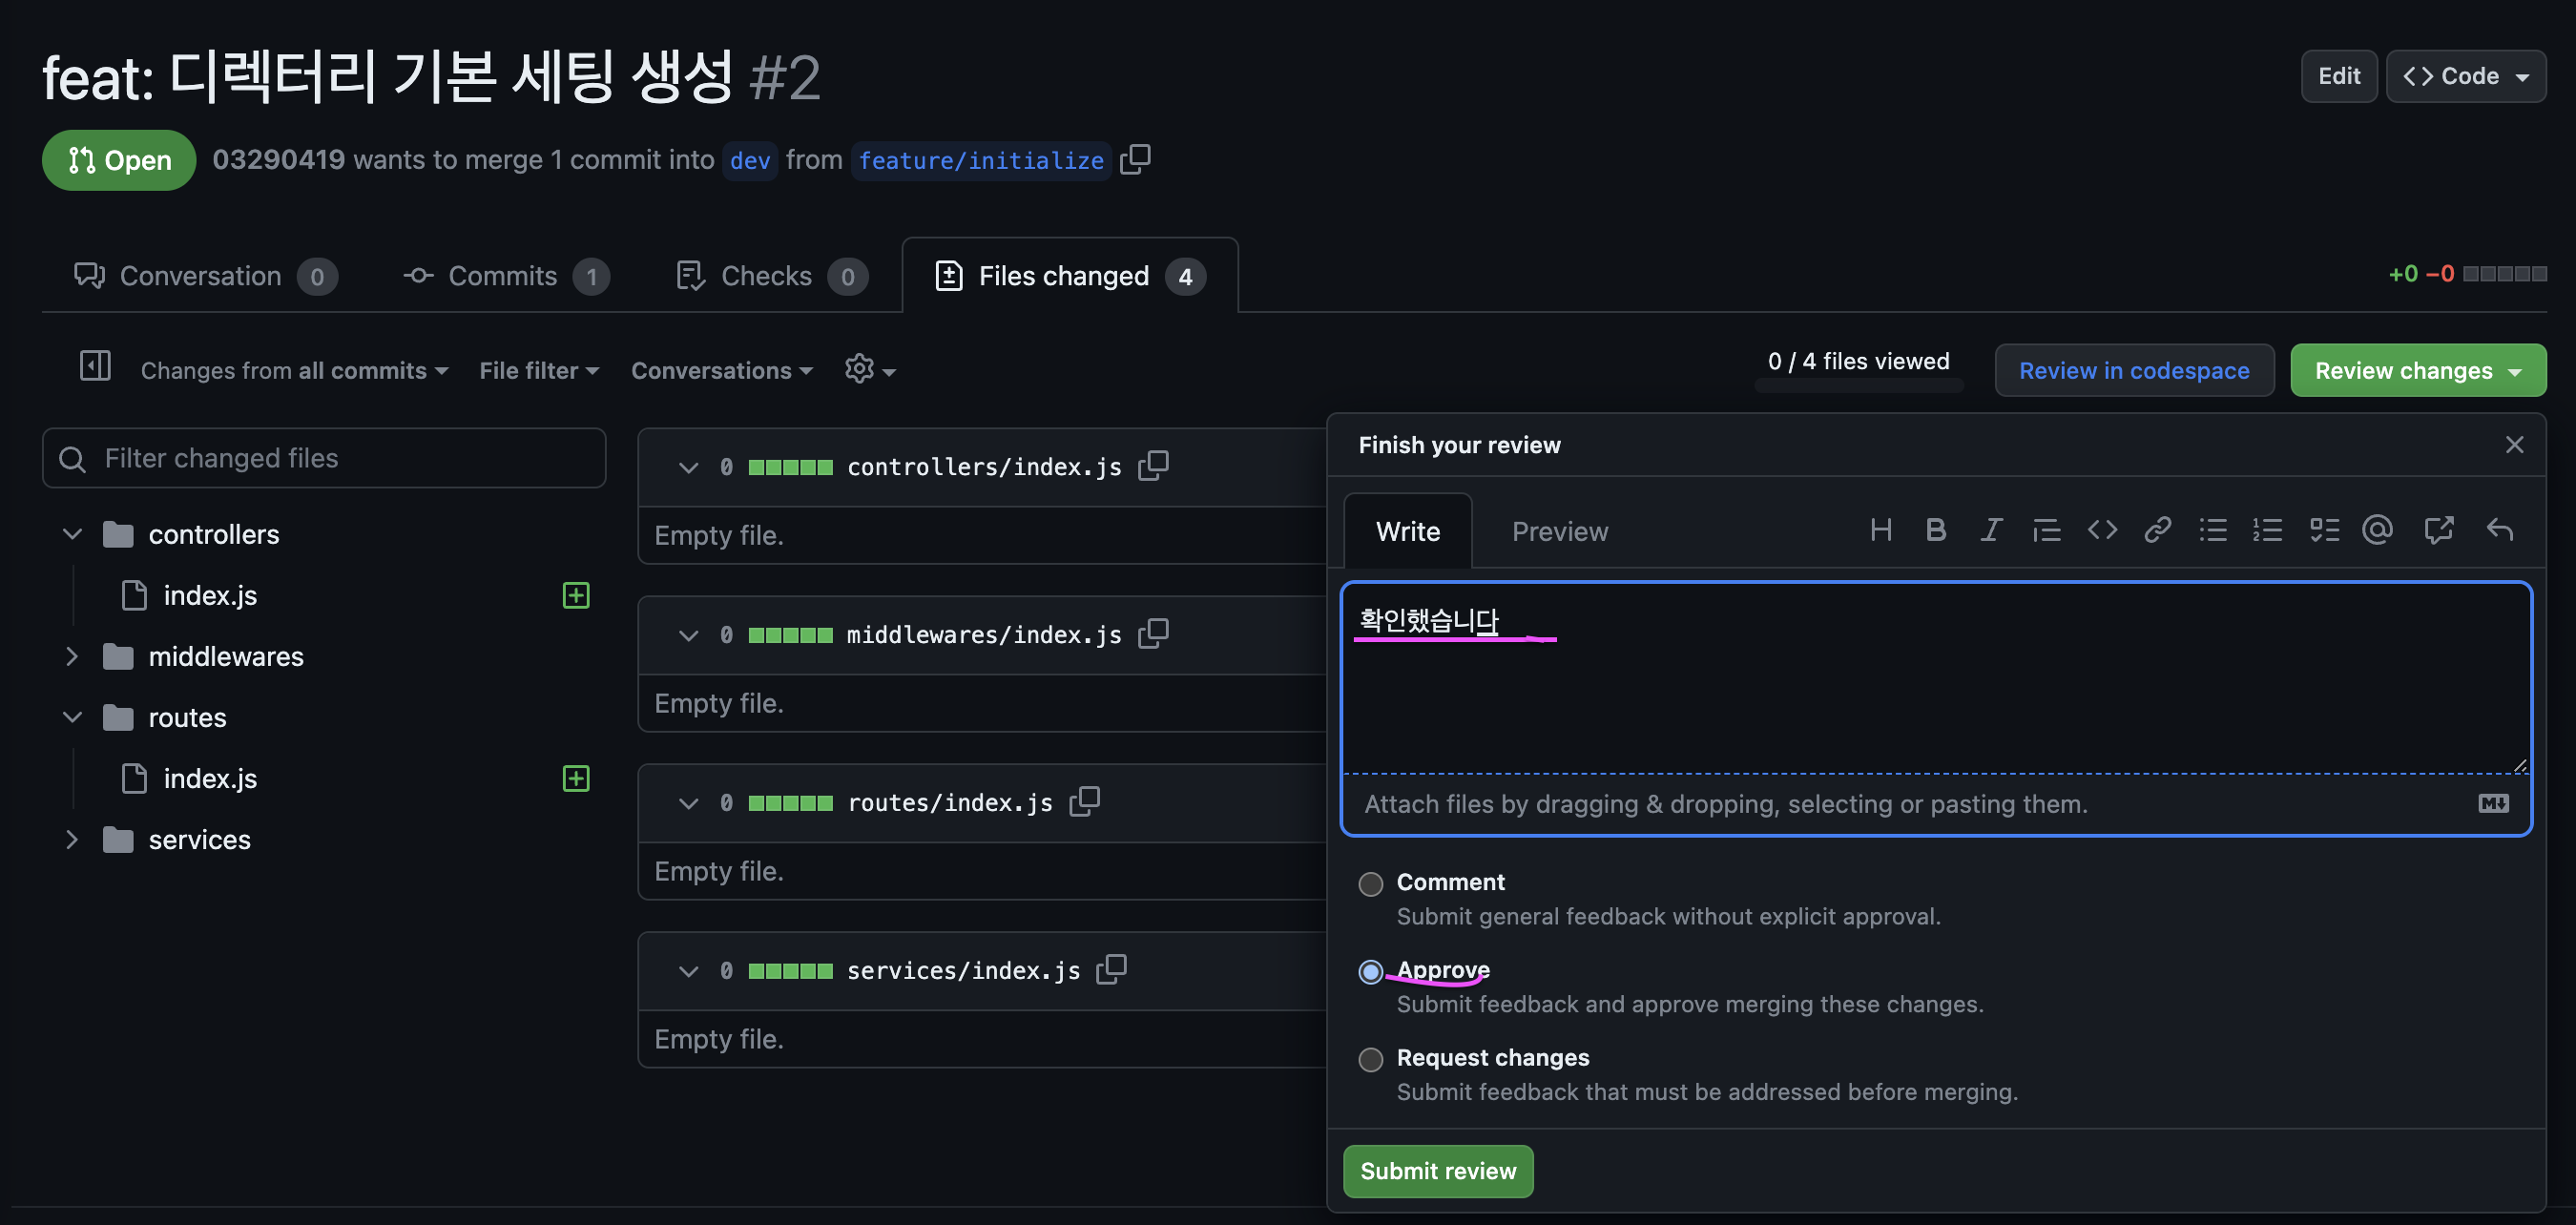Viewport: 2576px width, 1225px height.
Task: Open the Conversations dropdown
Action: click(x=722, y=370)
